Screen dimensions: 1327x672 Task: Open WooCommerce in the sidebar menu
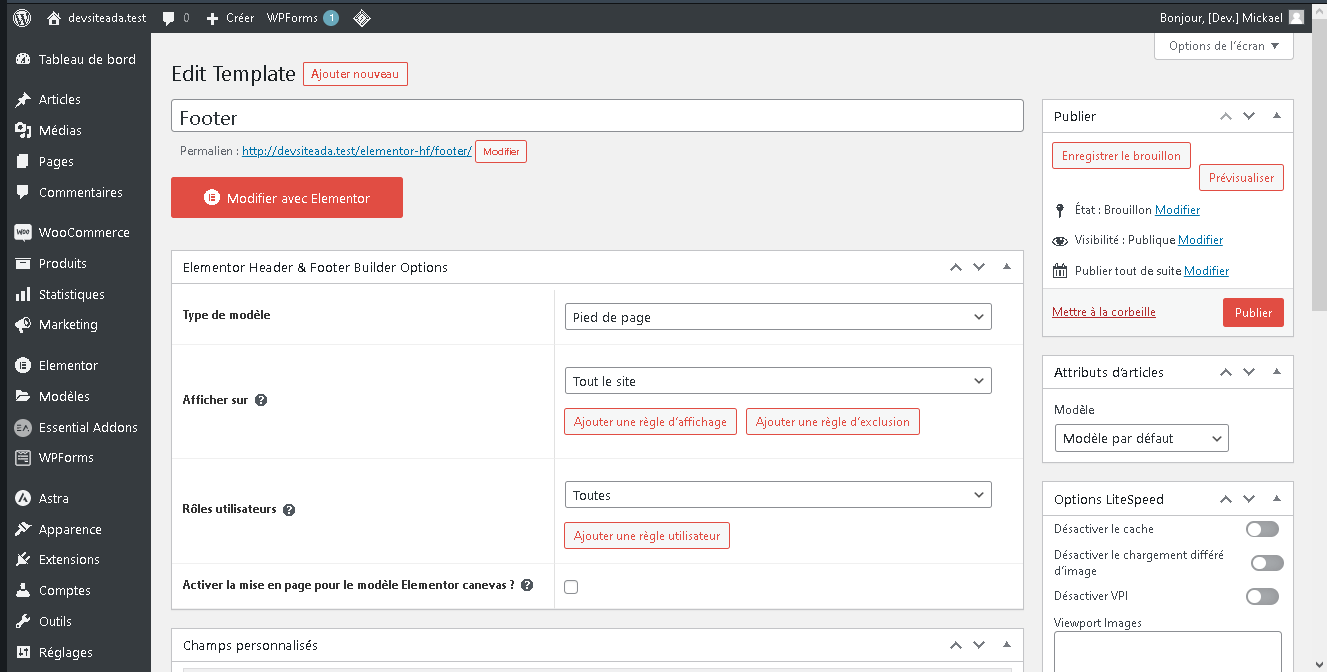click(84, 232)
